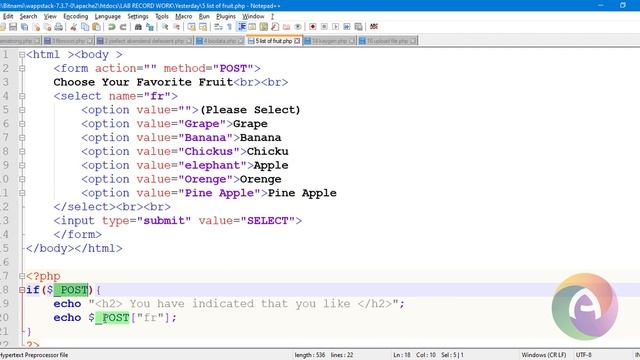The height and width of the screenshot is (360, 640).
Task: Open the Run menu
Action: coord(204,16)
